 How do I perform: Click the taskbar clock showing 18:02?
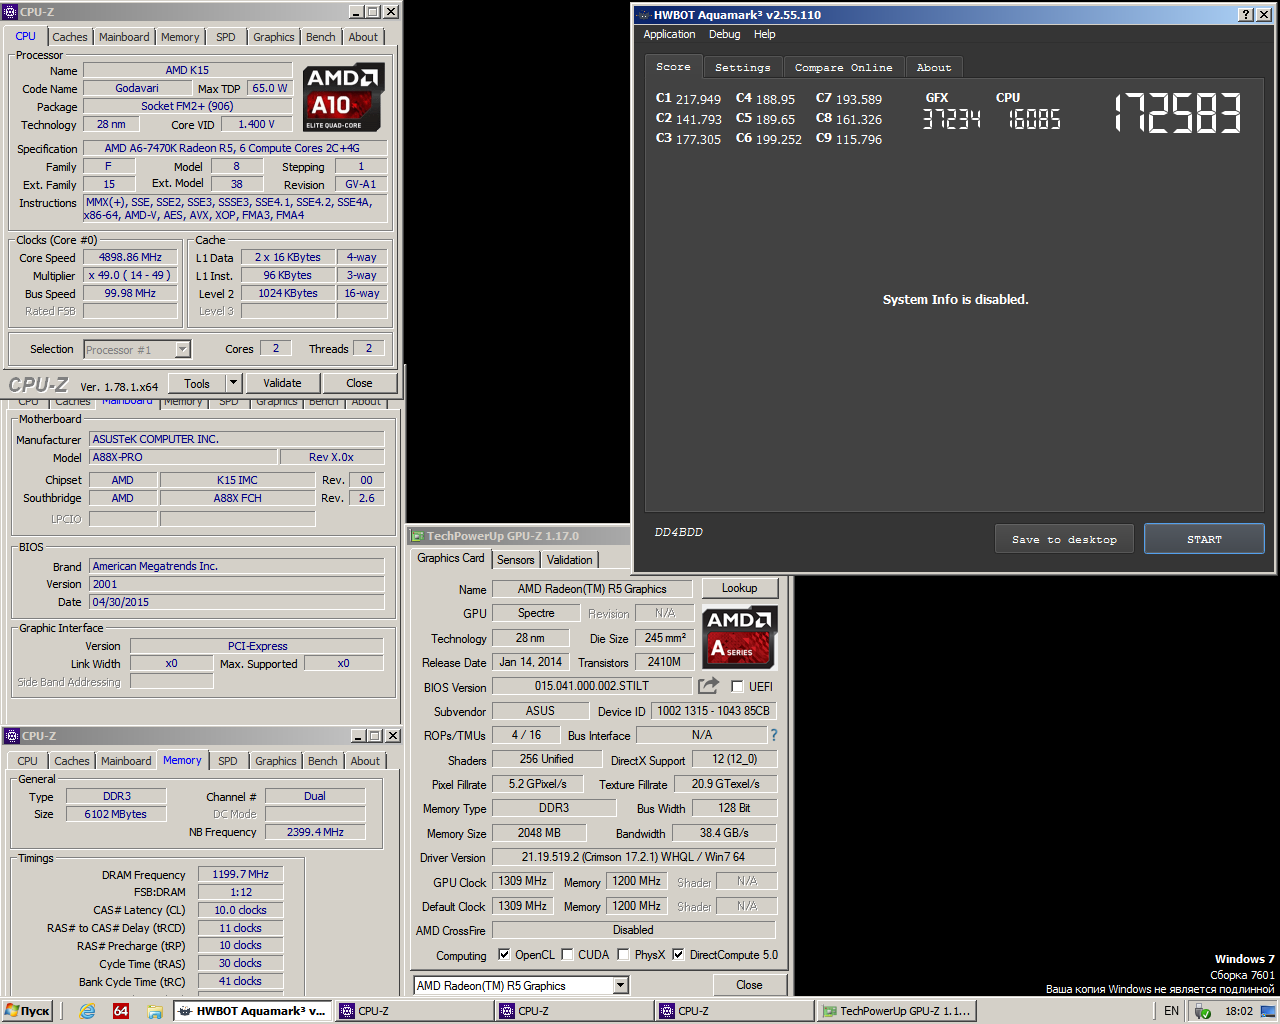pyautogui.click(x=1239, y=1011)
